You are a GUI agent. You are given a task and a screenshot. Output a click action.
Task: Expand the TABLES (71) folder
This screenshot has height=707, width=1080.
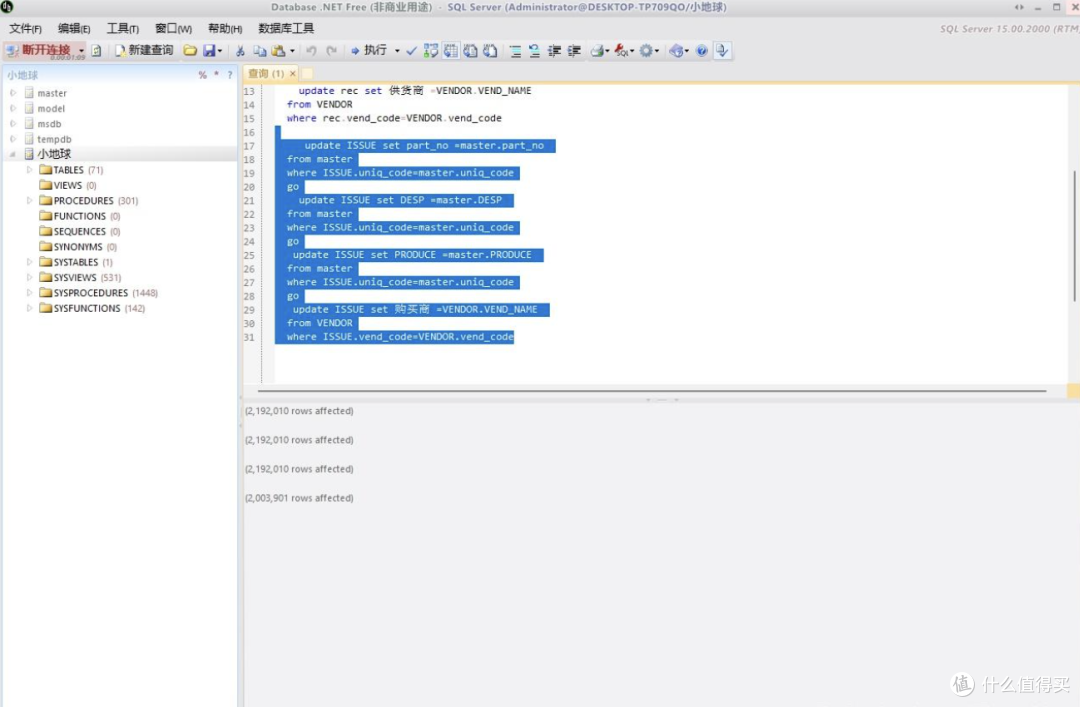tap(30, 170)
